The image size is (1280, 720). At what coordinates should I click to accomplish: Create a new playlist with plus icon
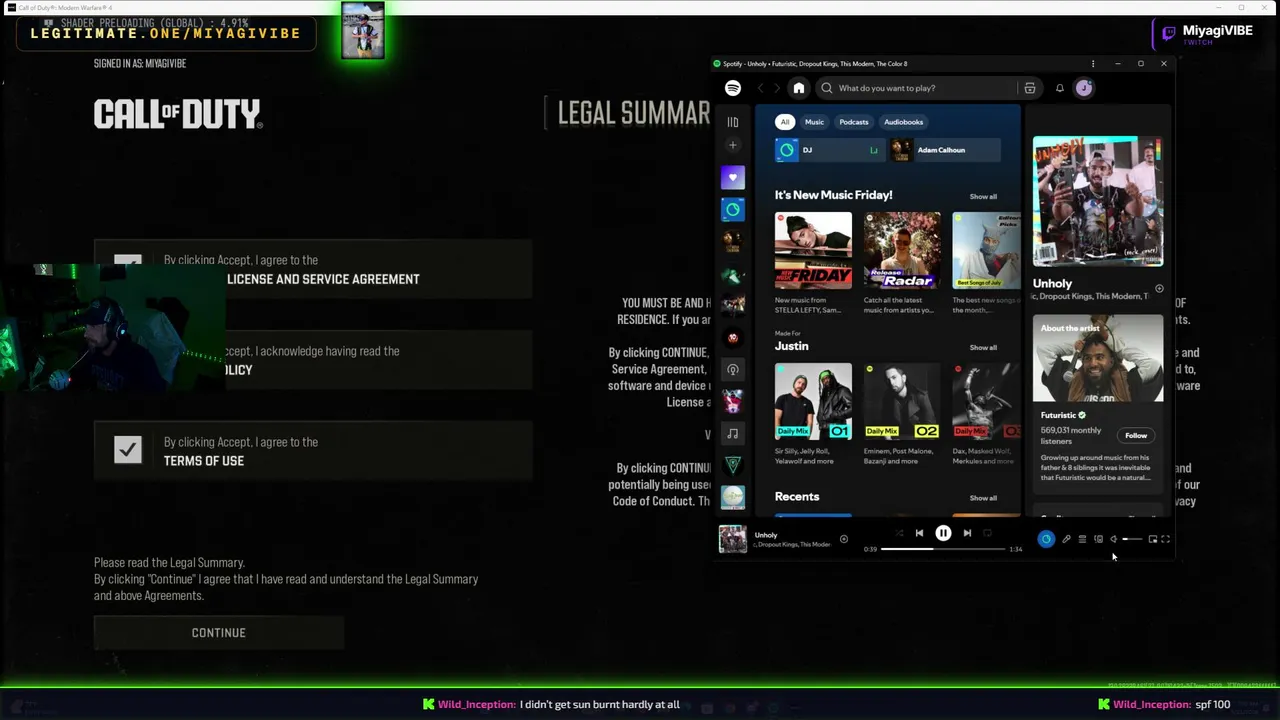point(733,145)
